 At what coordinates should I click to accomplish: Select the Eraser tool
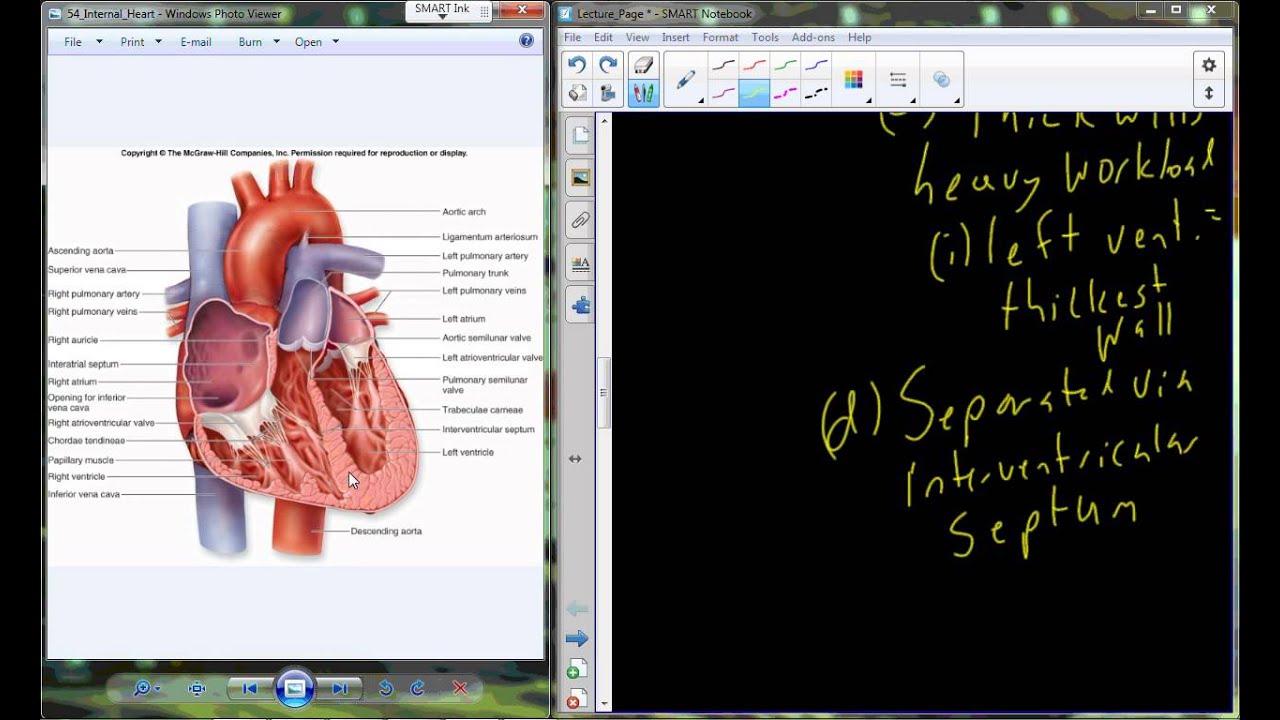pos(643,65)
